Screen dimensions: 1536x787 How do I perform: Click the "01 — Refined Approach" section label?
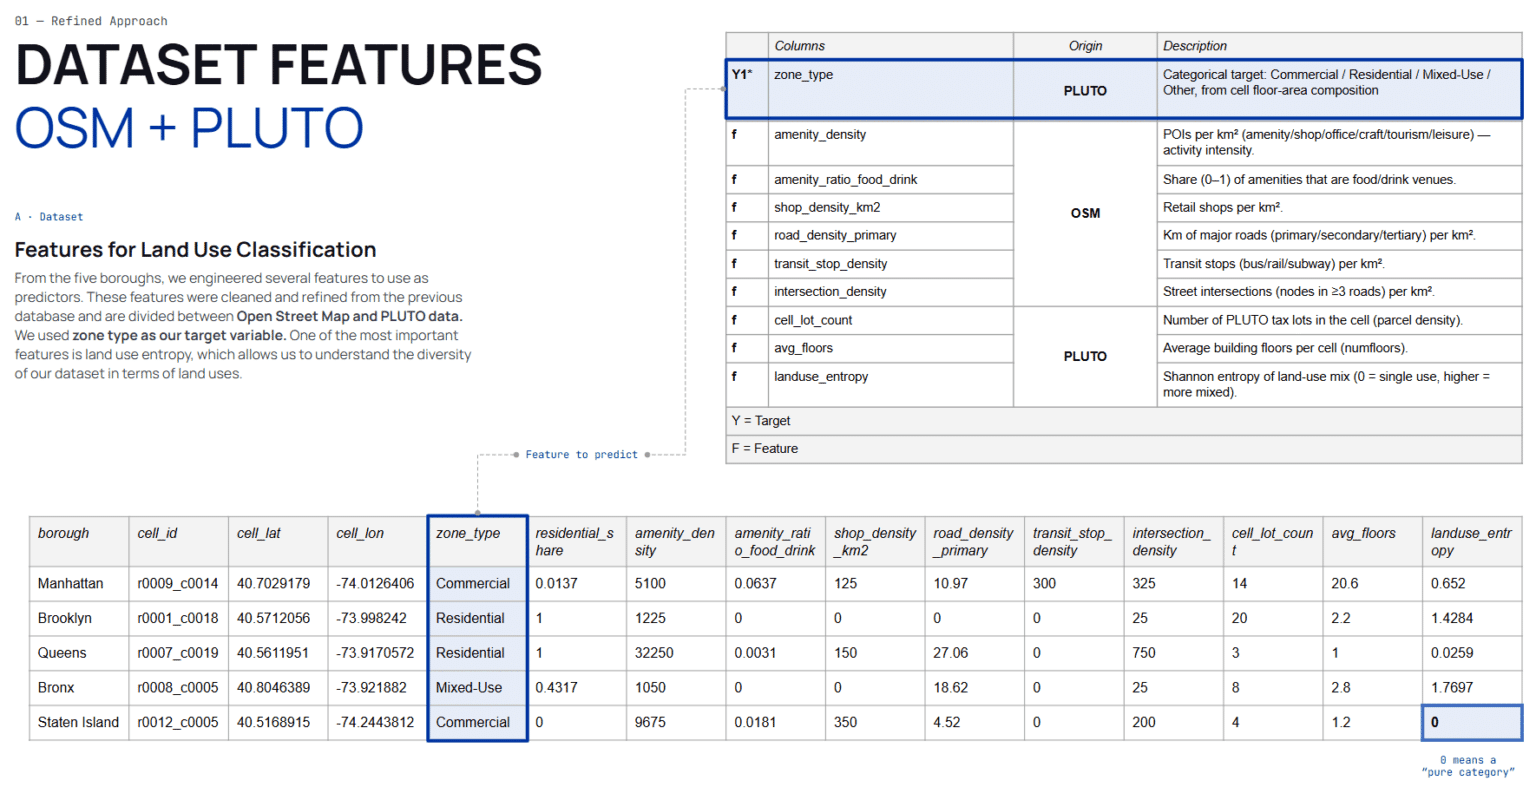[91, 21]
